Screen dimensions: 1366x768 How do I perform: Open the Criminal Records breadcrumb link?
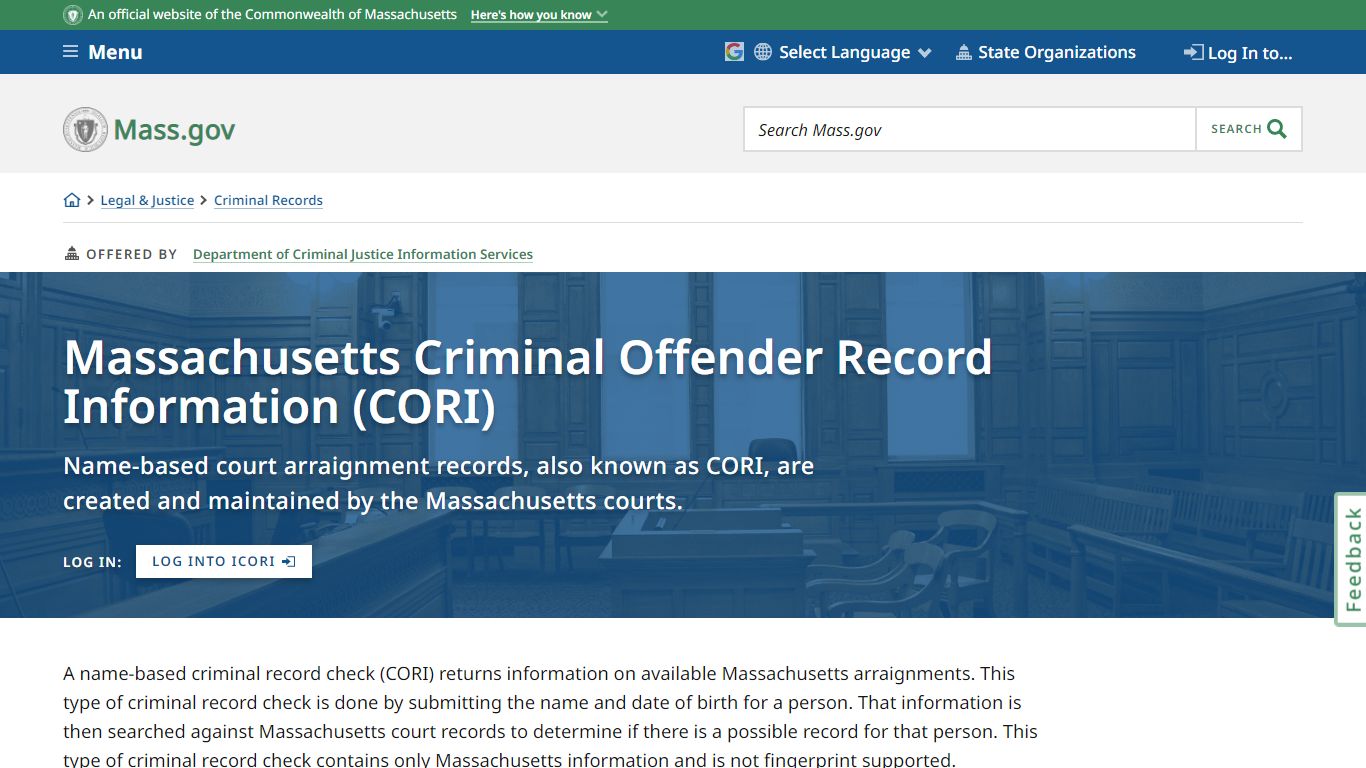coord(268,200)
